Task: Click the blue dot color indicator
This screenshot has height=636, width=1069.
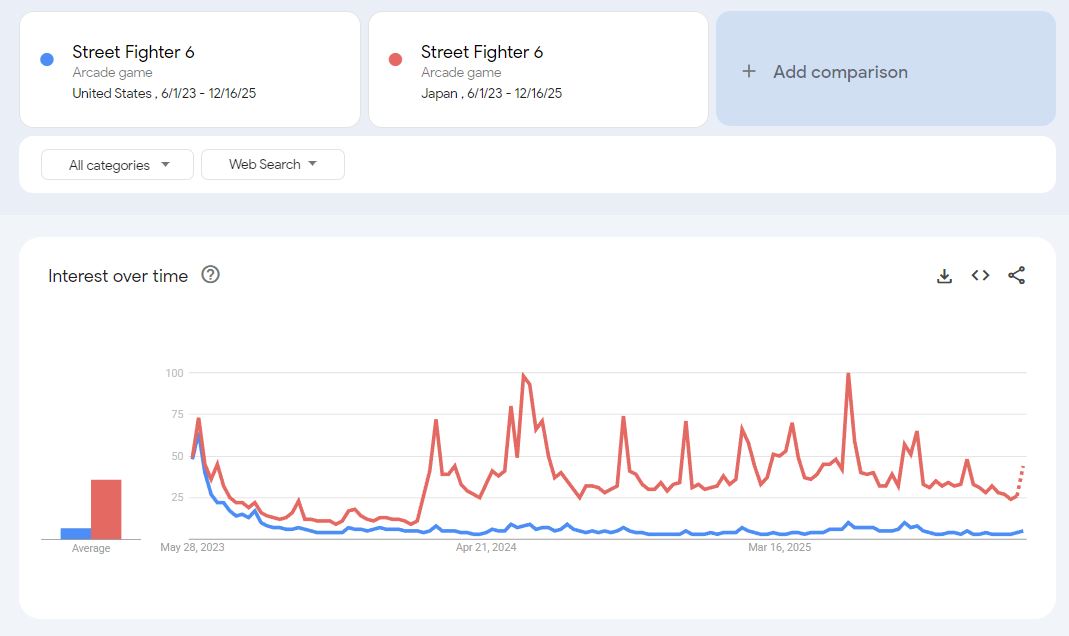Action: (x=47, y=59)
